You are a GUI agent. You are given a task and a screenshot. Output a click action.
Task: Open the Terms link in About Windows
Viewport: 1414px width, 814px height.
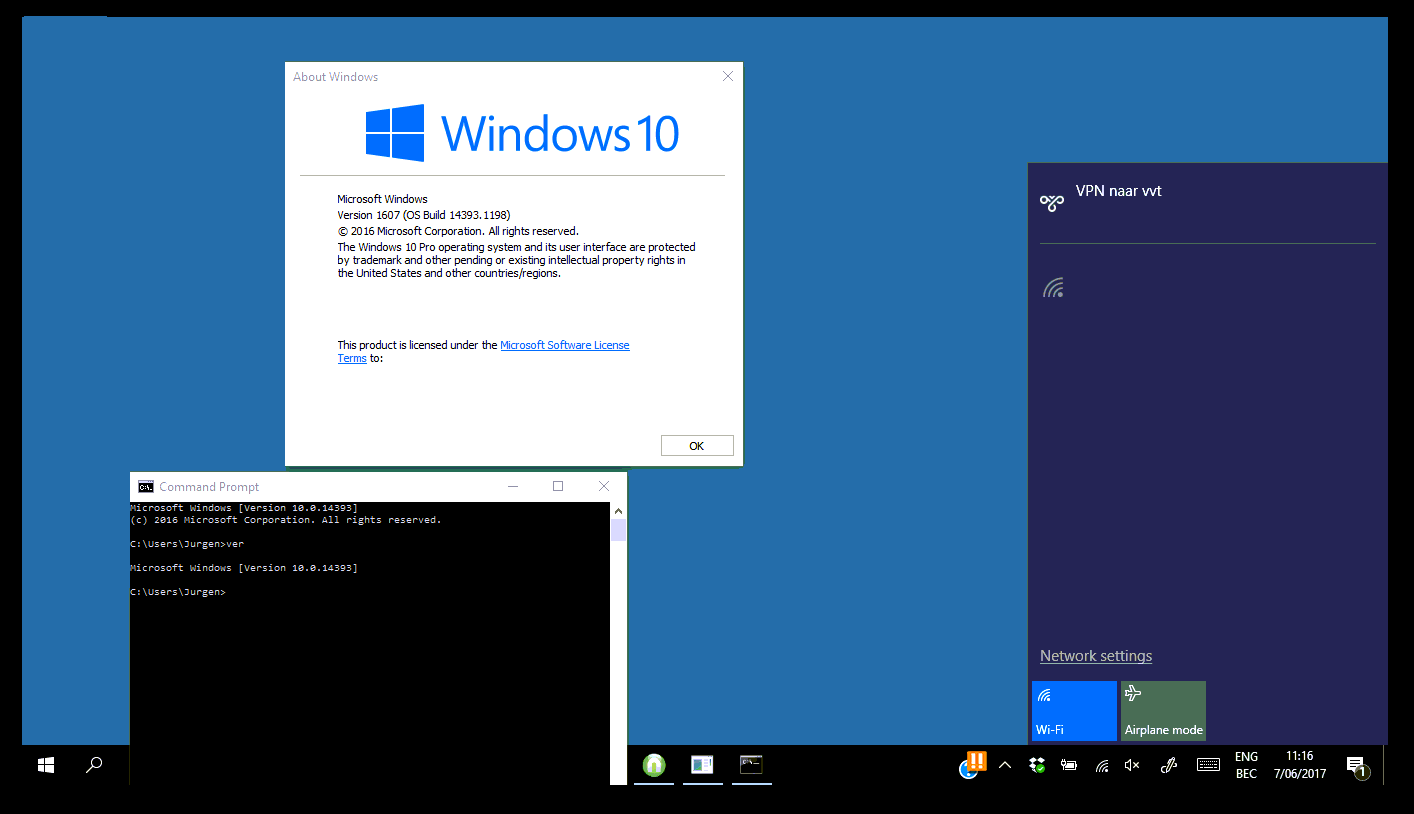(352, 358)
